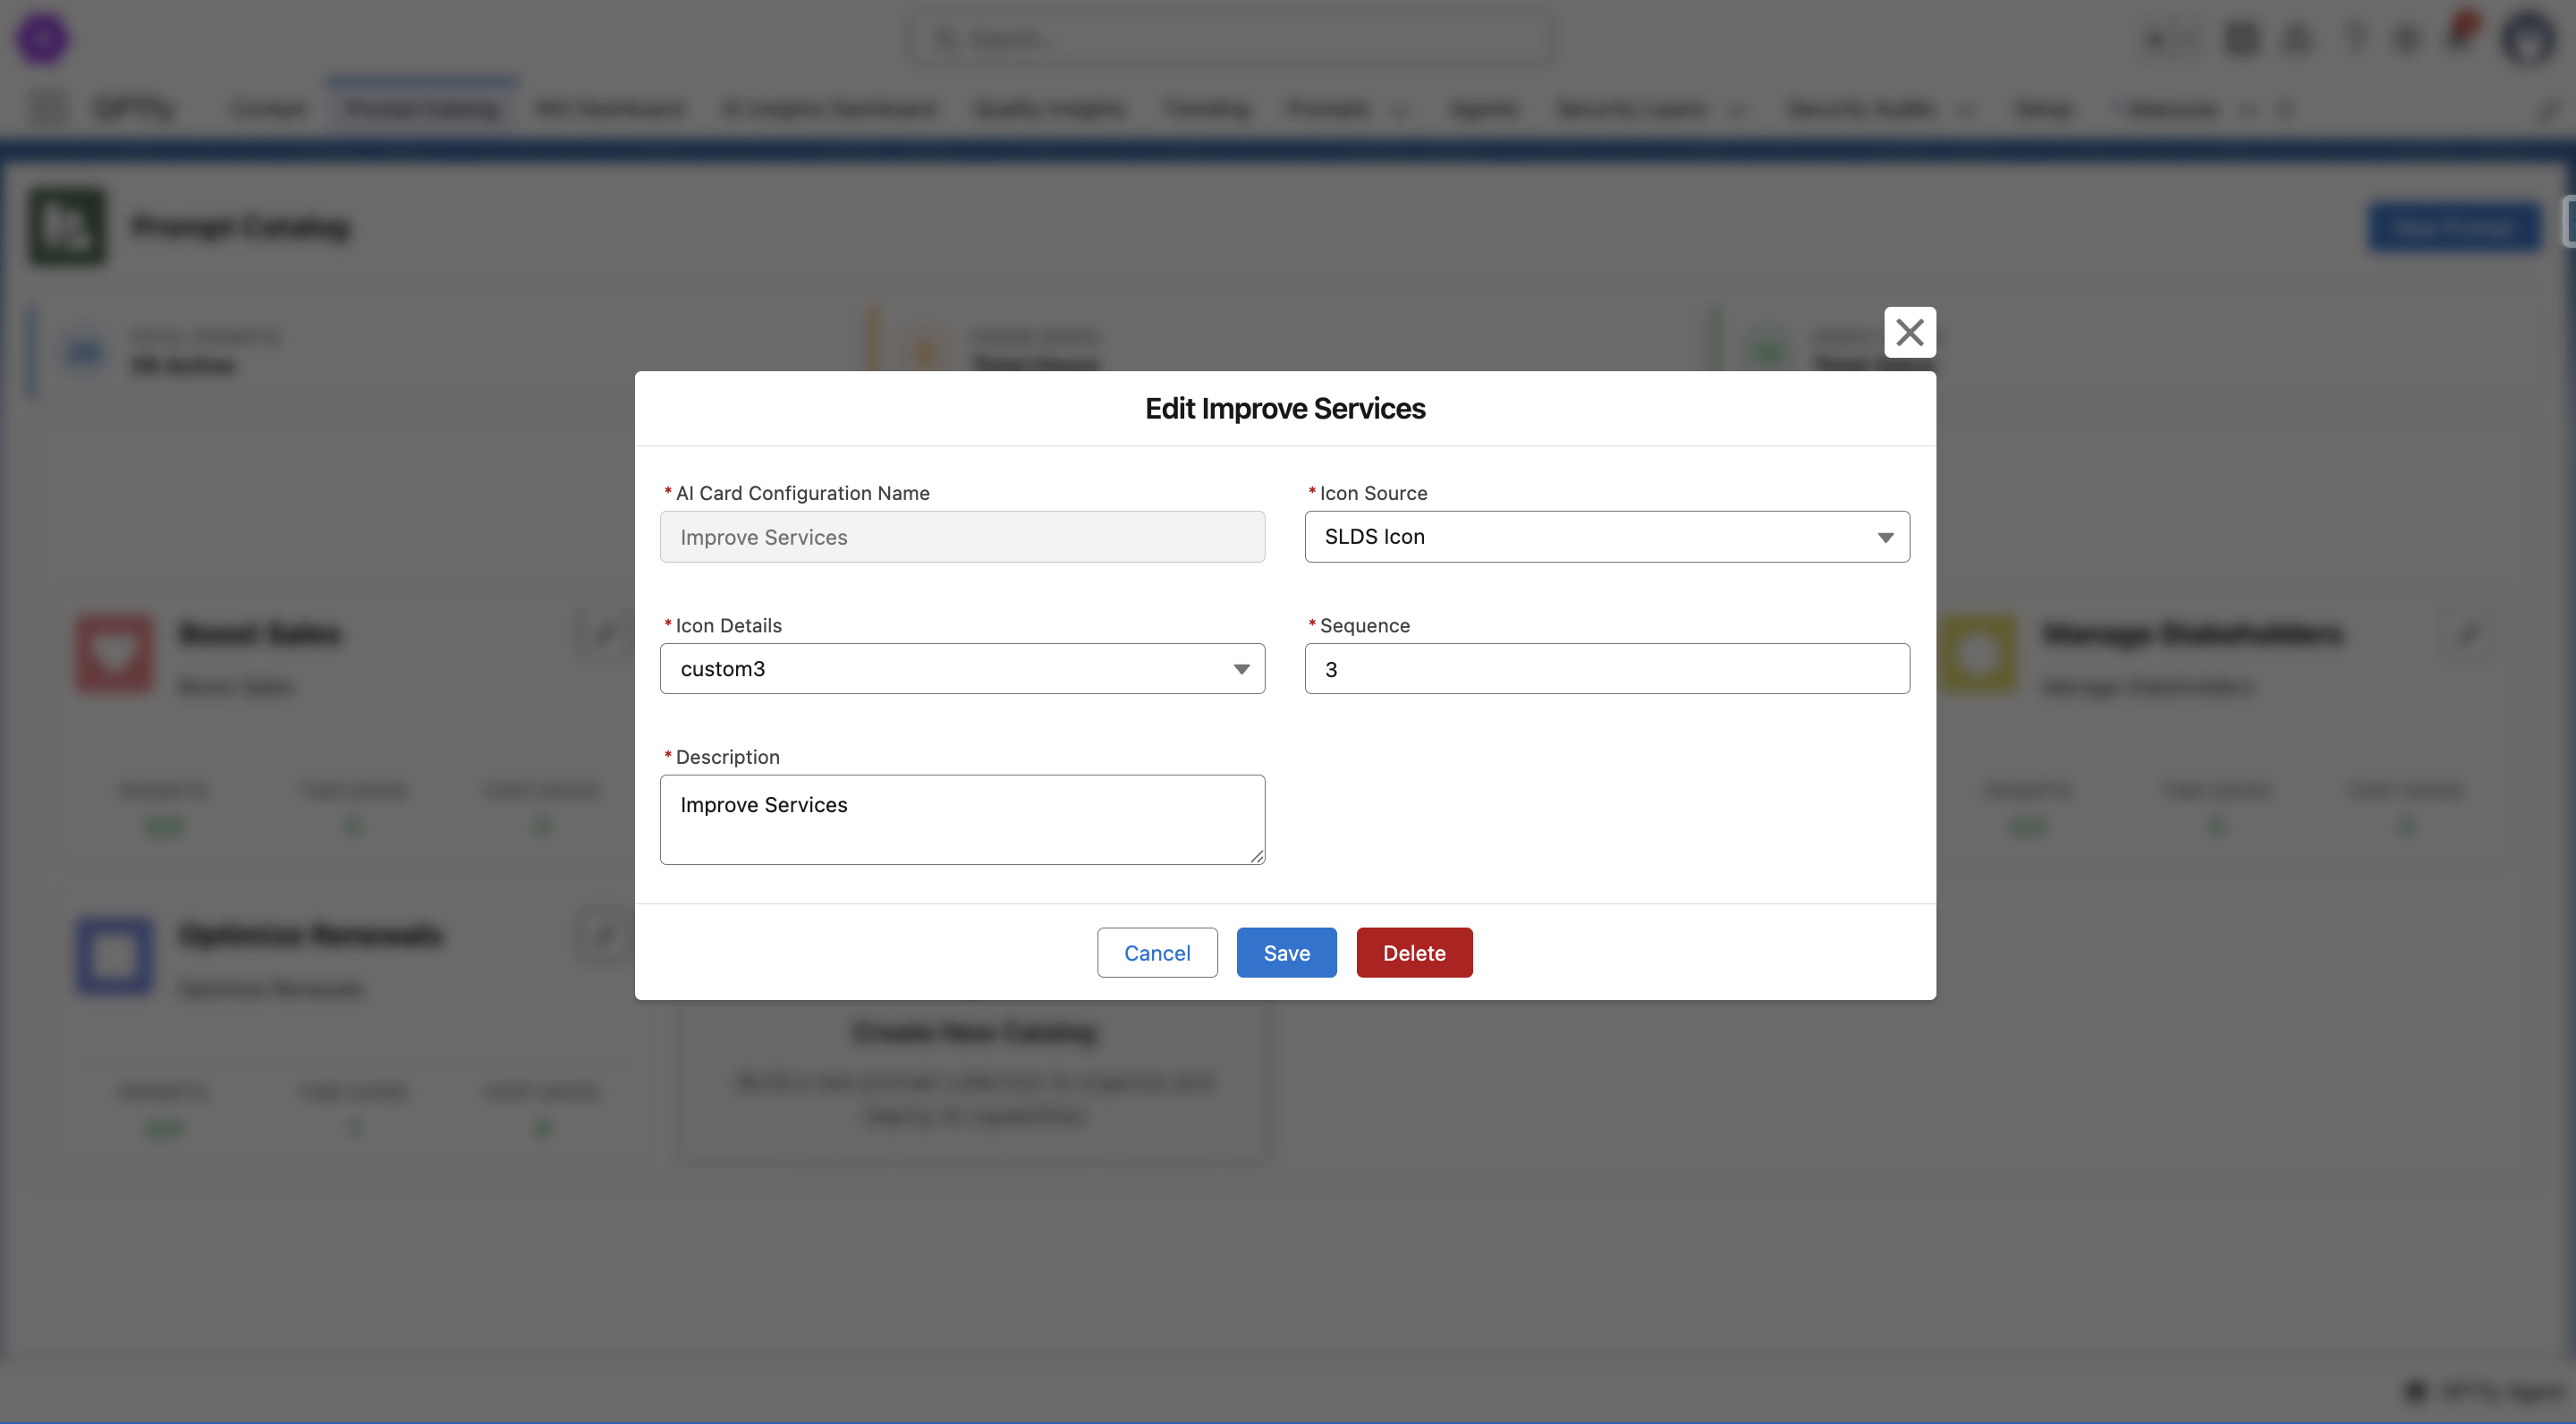Open the Icon Source dropdown
Screen dimensions: 2576x1424
click(1606, 537)
